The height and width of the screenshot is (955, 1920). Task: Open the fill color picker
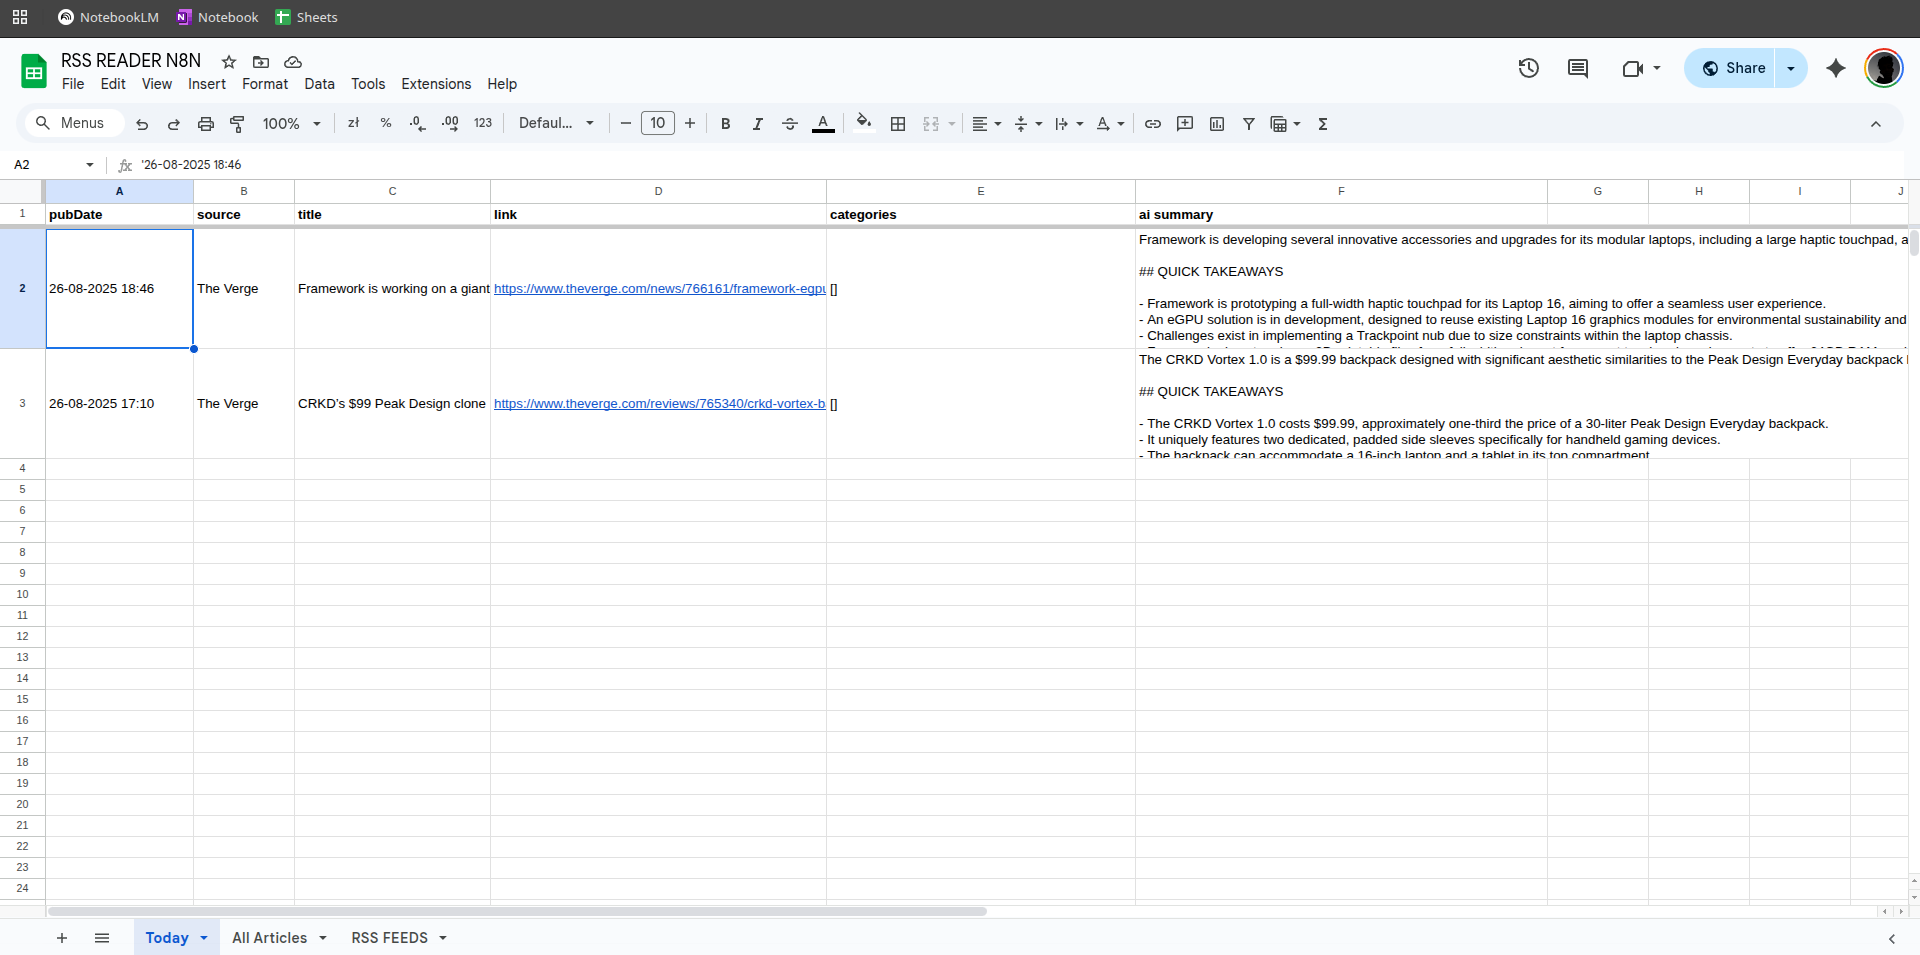(864, 124)
